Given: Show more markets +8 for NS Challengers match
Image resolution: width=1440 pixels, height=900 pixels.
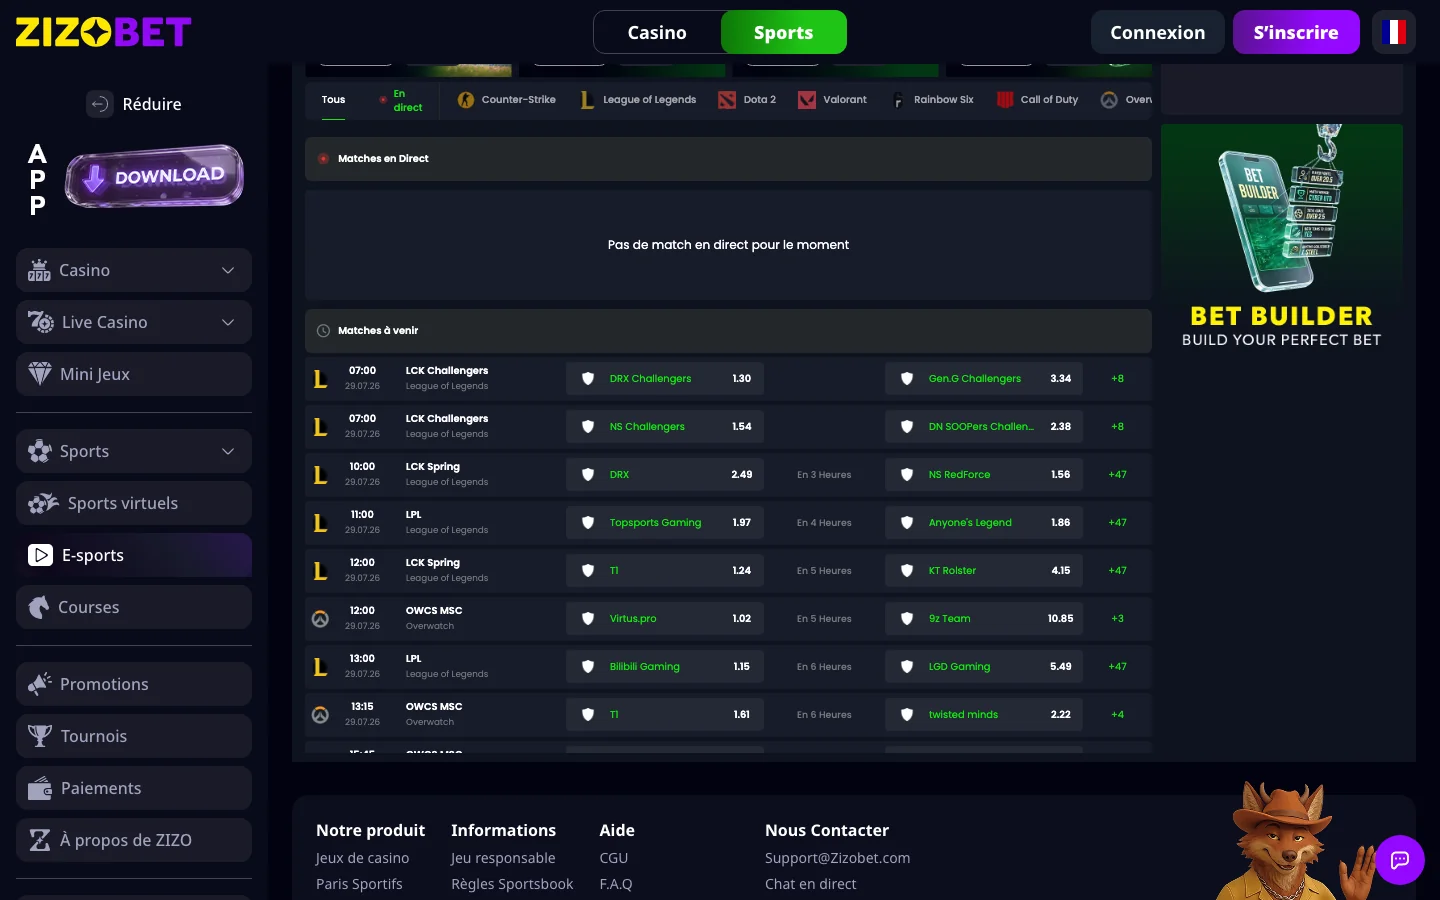Looking at the screenshot, I should pyautogui.click(x=1118, y=427).
